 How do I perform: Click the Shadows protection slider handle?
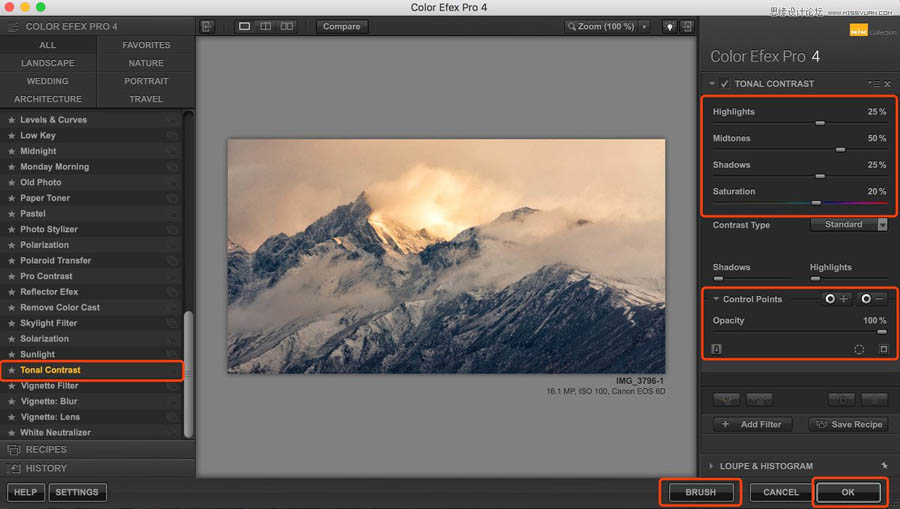point(718,278)
